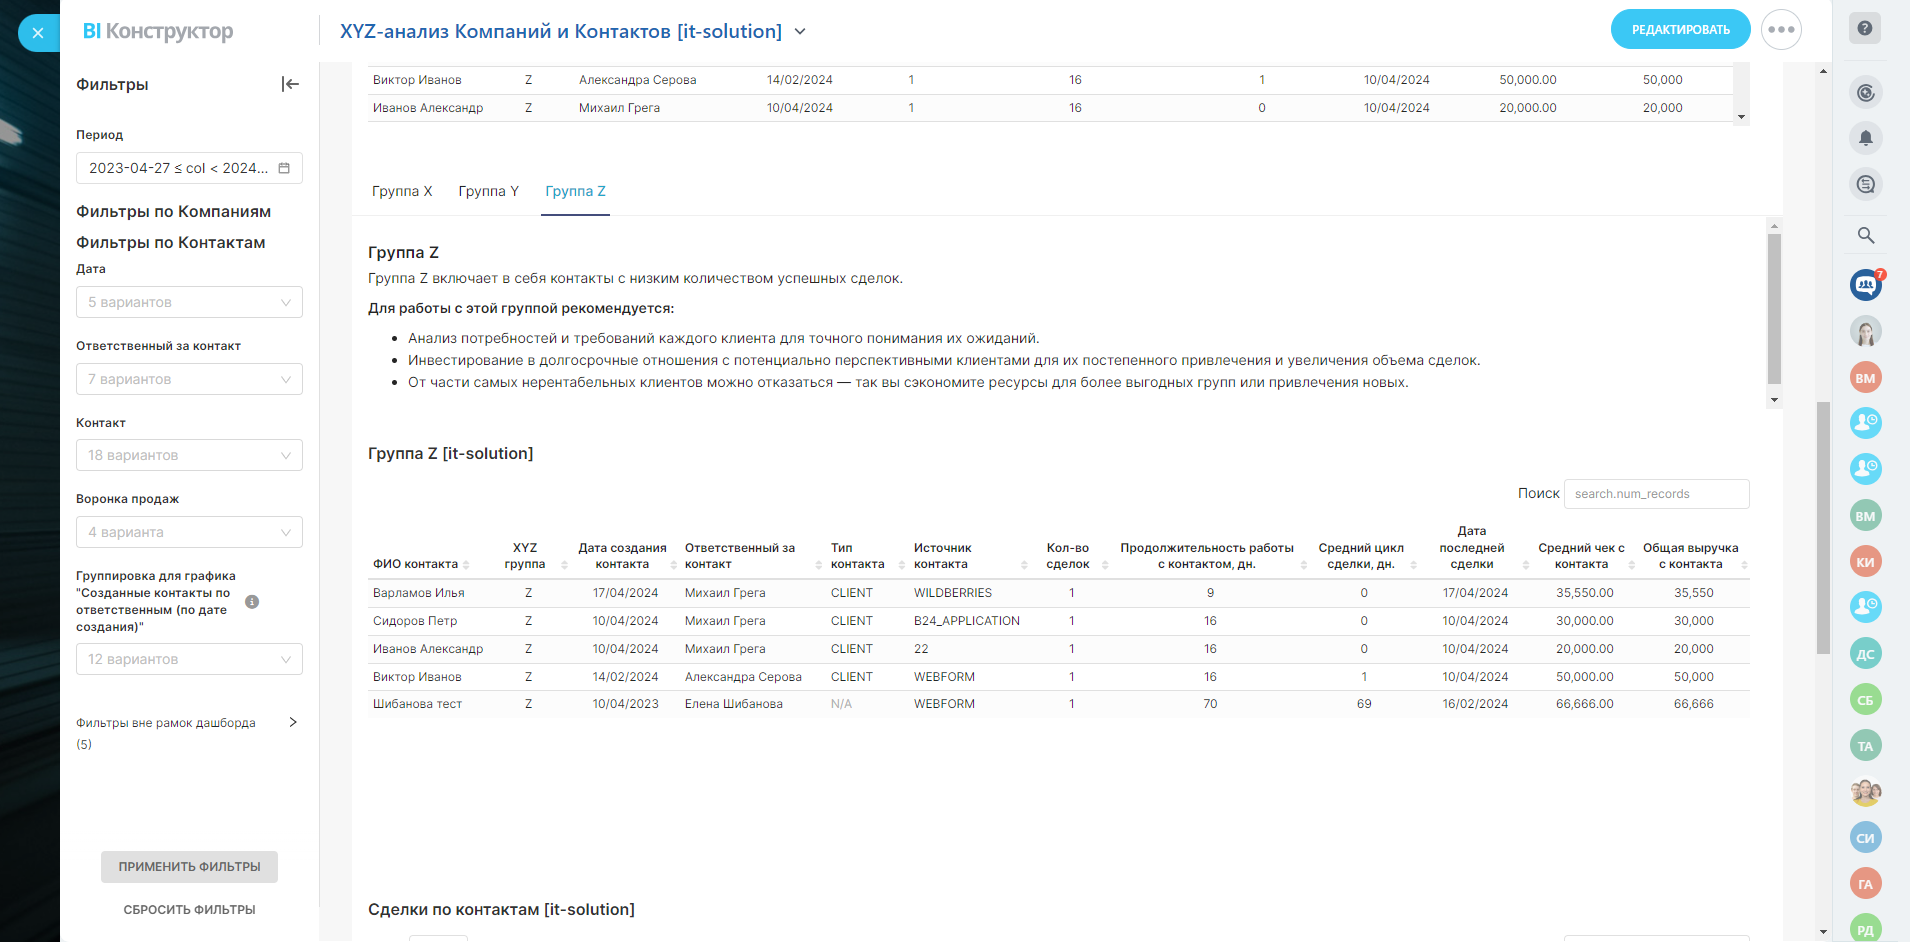The height and width of the screenshot is (942, 1910).
Task: Open the help question mark icon
Action: point(1865,28)
